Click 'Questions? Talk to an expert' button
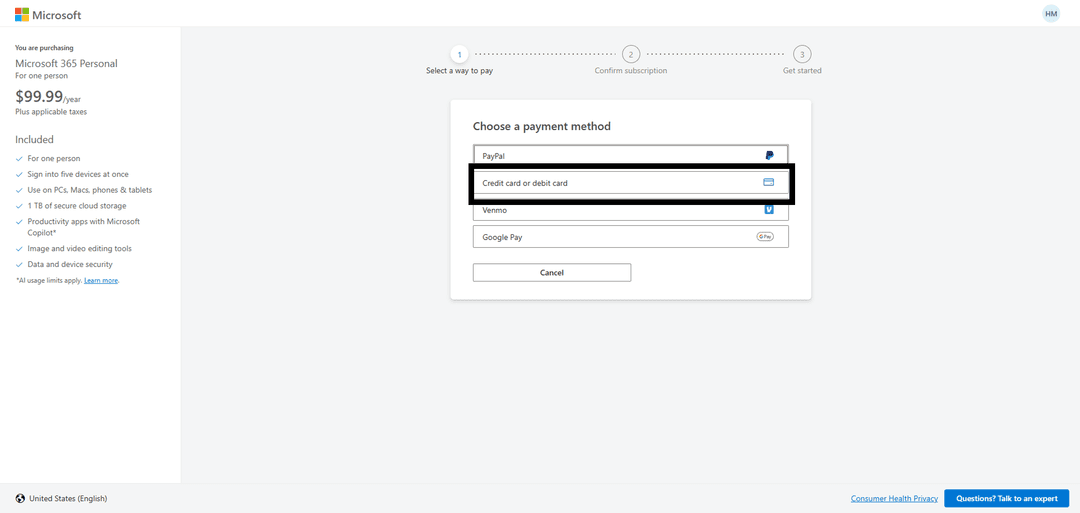The image size is (1080, 513). [1006, 498]
